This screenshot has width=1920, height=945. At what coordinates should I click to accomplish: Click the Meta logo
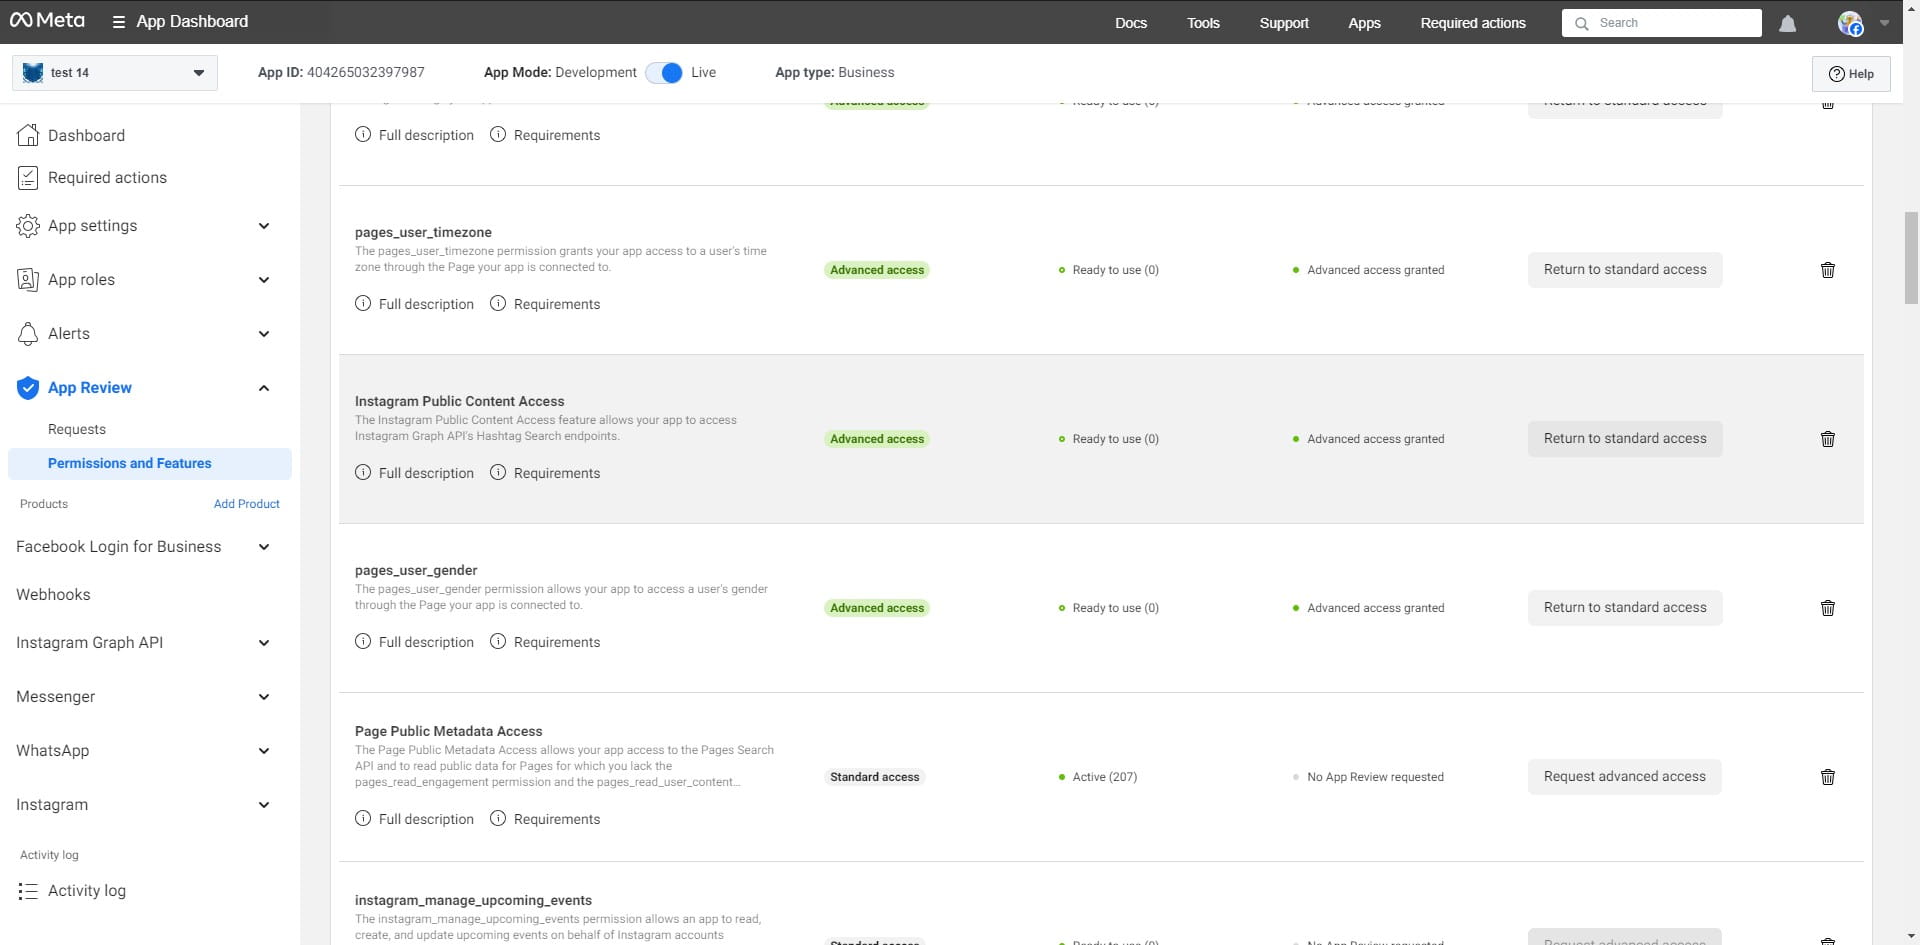[47, 21]
